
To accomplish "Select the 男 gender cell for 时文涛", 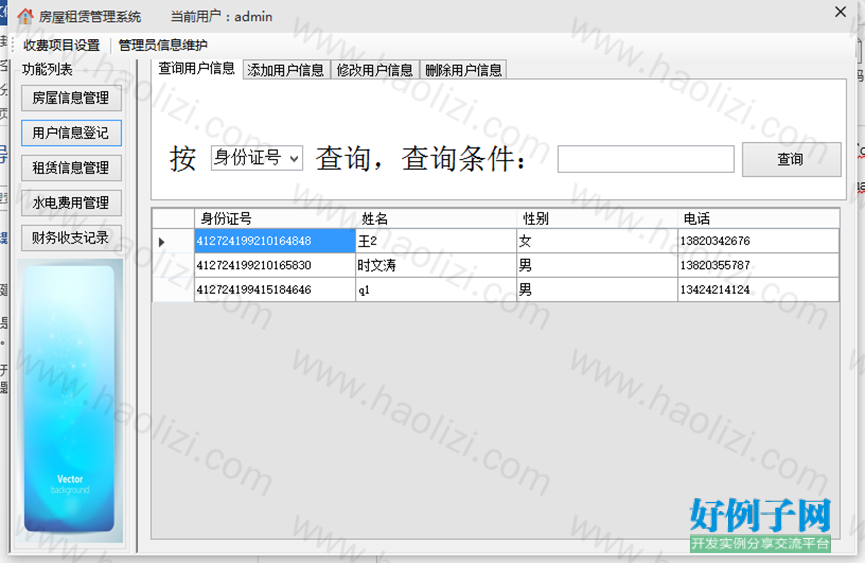I will pos(597,265).
